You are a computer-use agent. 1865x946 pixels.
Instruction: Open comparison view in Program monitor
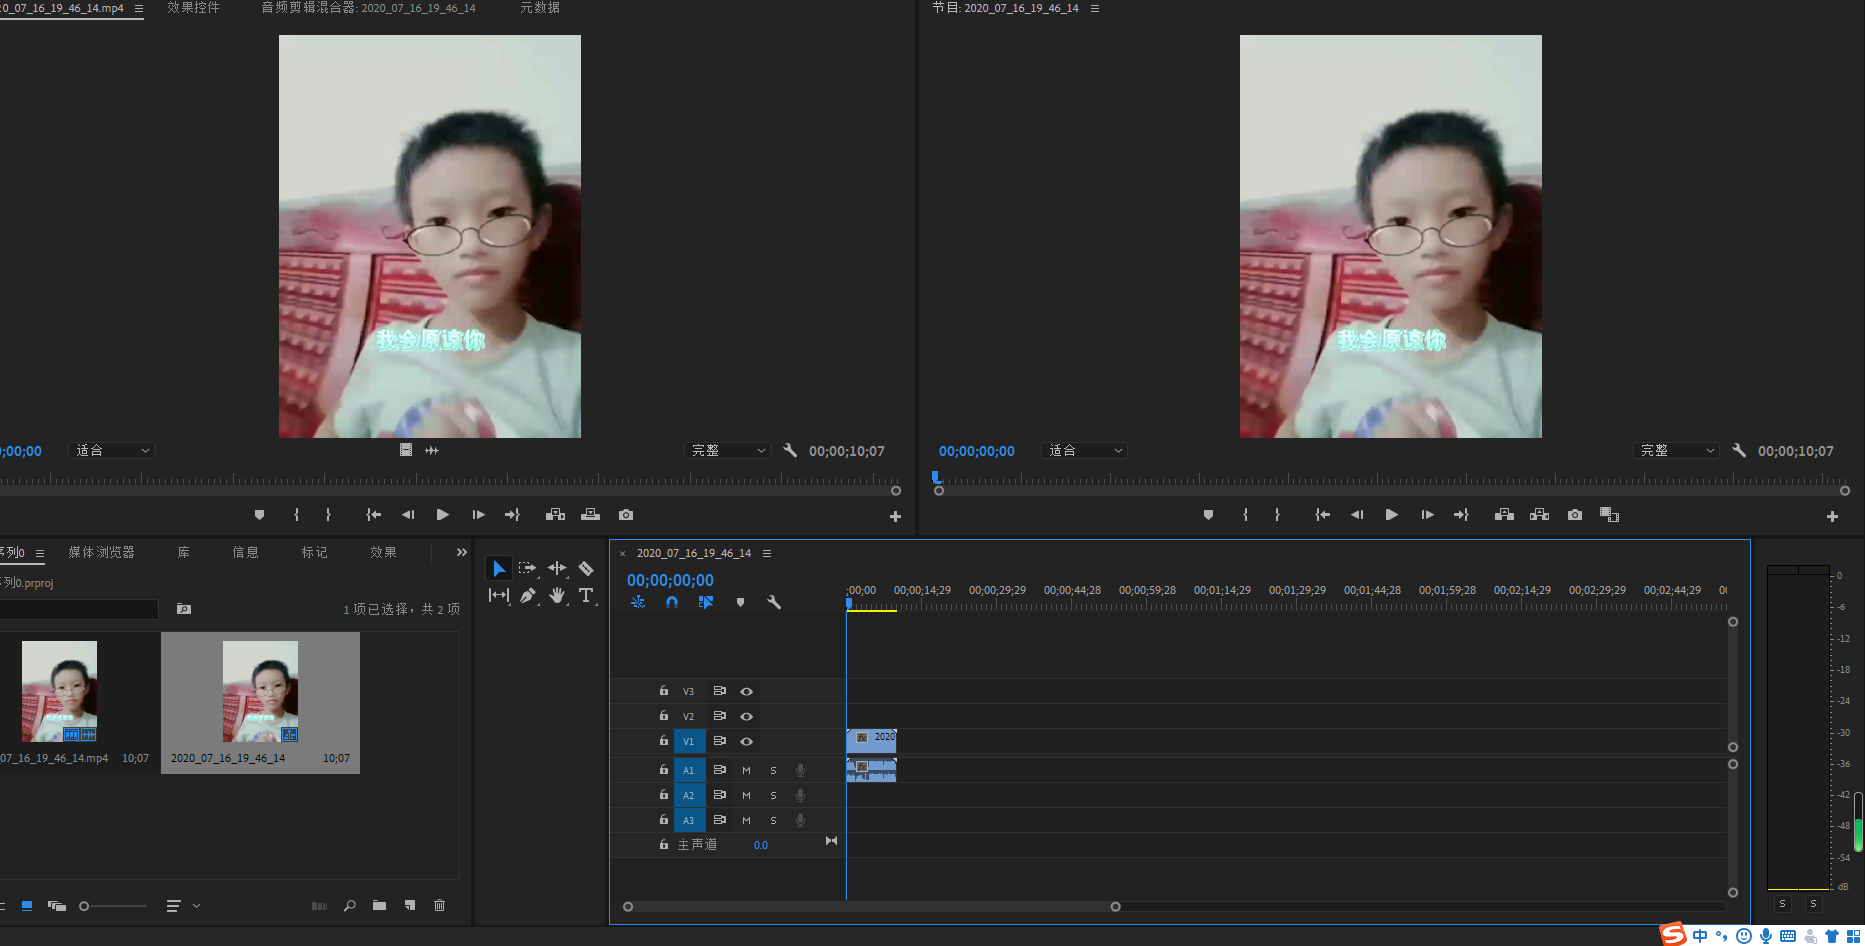click(x=1609, y=514)
